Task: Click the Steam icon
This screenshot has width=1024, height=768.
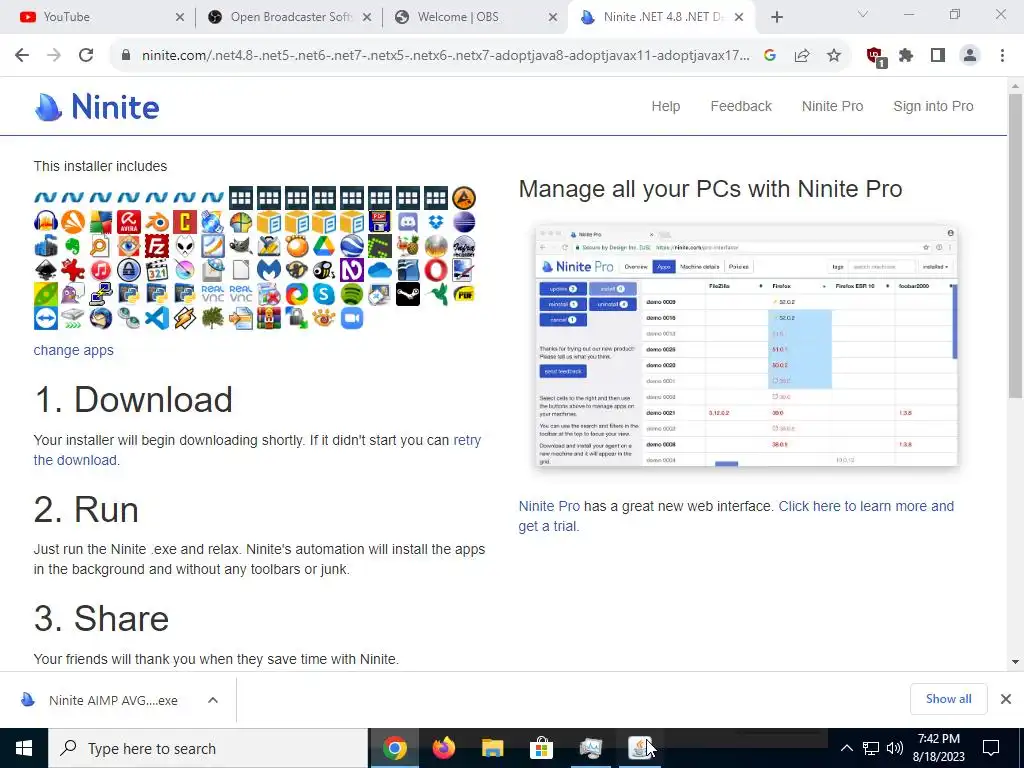Action: click(x=408, y=295)
